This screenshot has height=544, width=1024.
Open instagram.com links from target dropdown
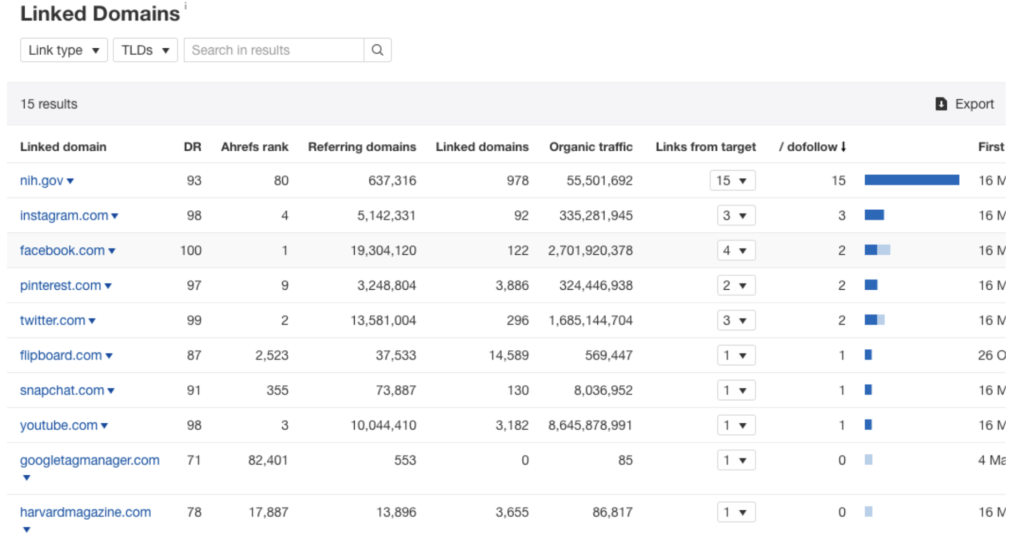(x=736, y=216)
